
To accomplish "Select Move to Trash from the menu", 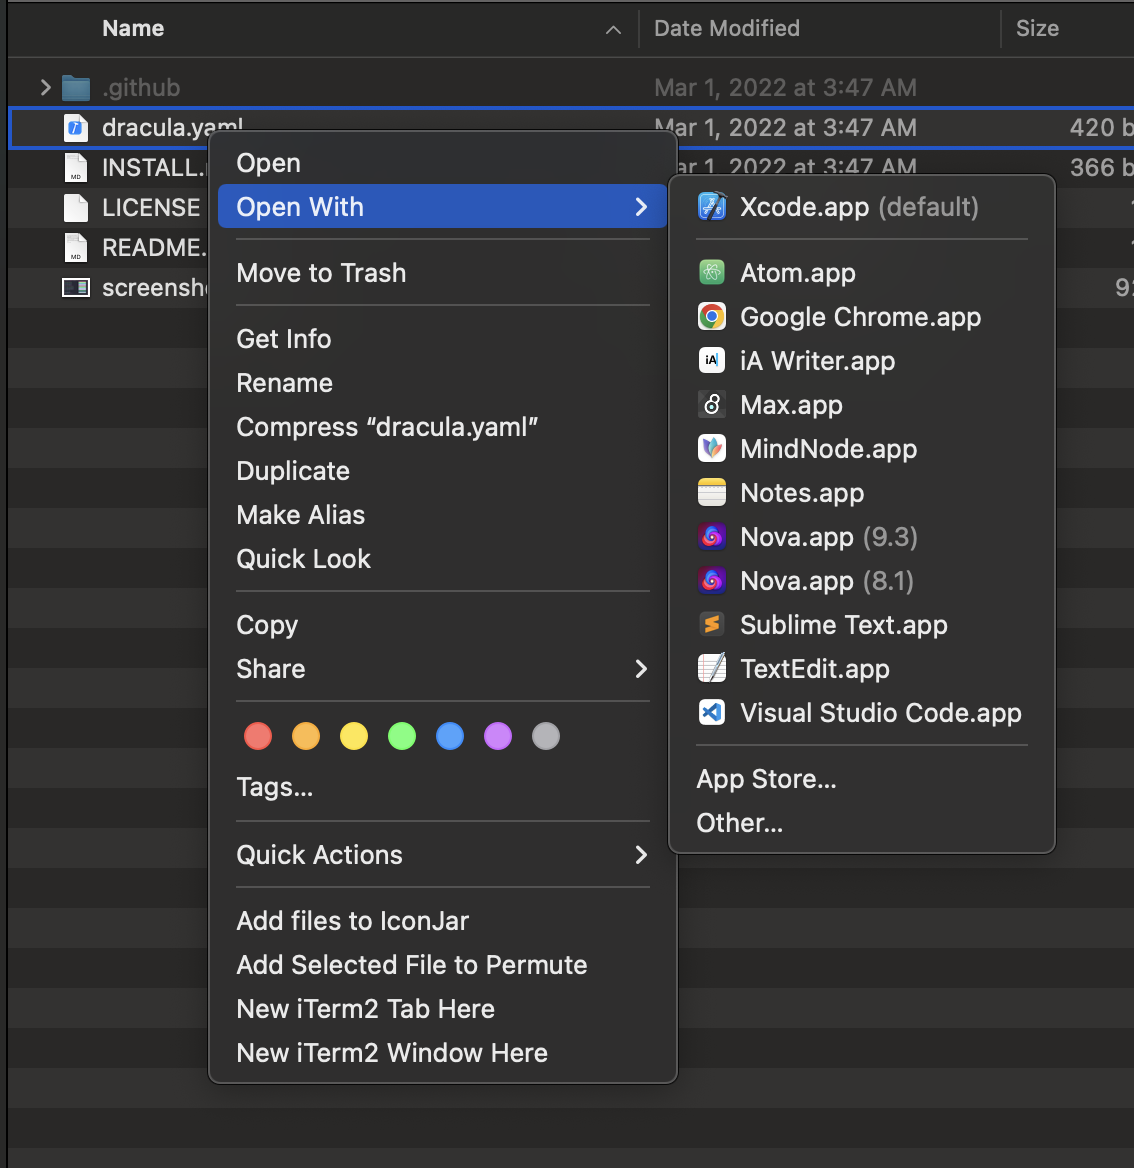I will click(321, 273).
